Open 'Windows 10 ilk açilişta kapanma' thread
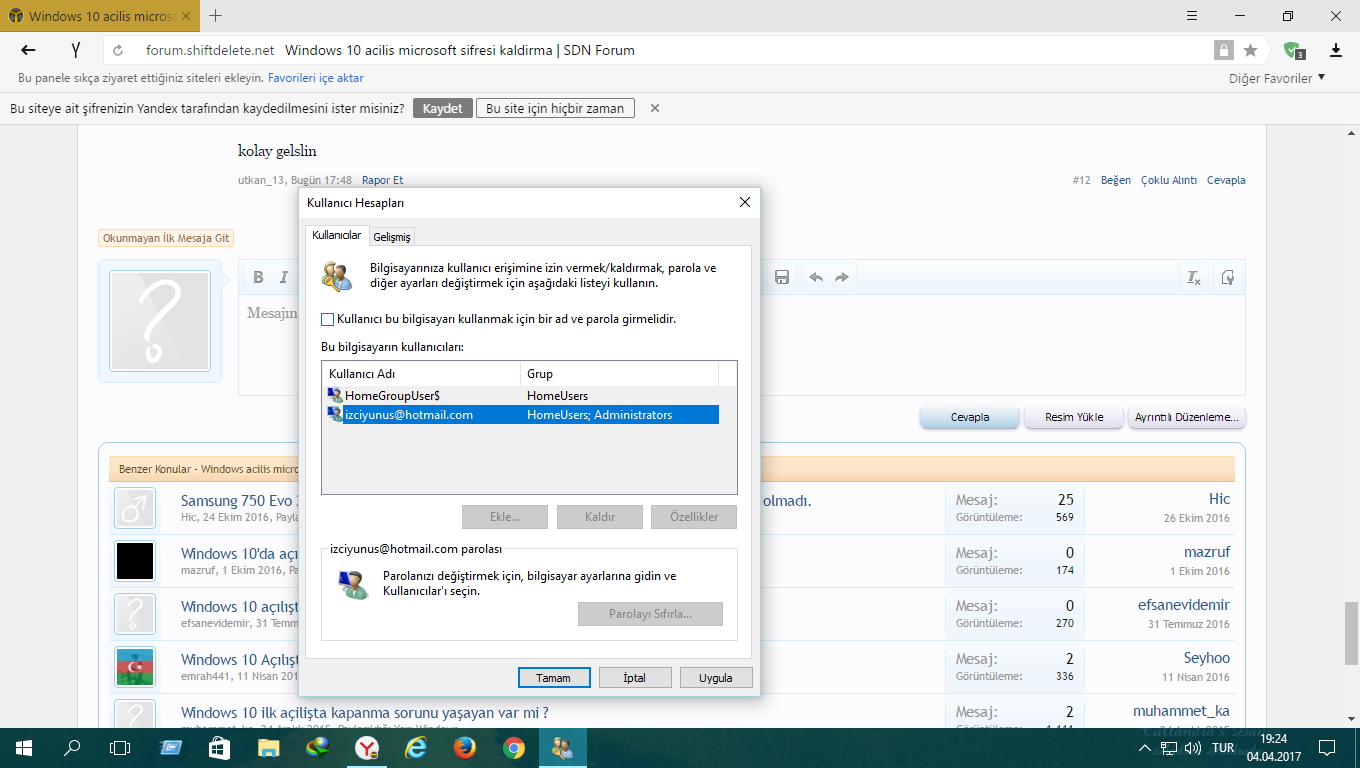 (365, 713)
